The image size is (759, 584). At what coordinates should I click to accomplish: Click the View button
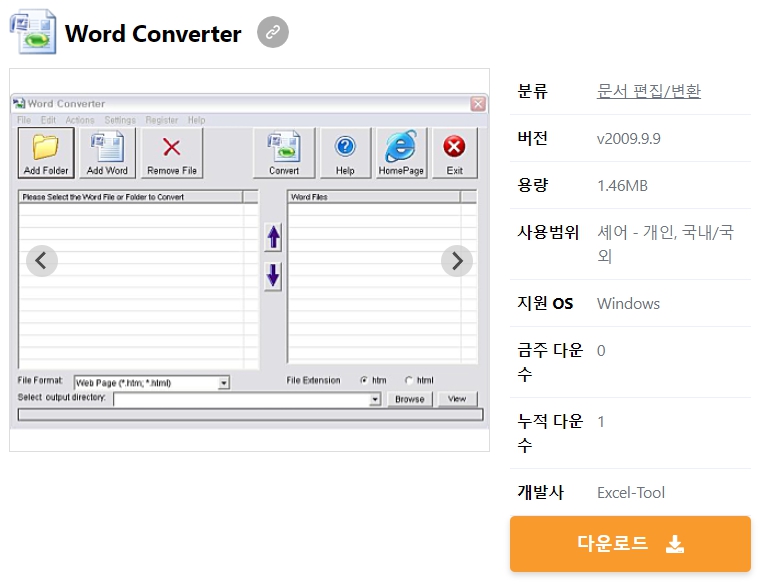tap(457, 399)
